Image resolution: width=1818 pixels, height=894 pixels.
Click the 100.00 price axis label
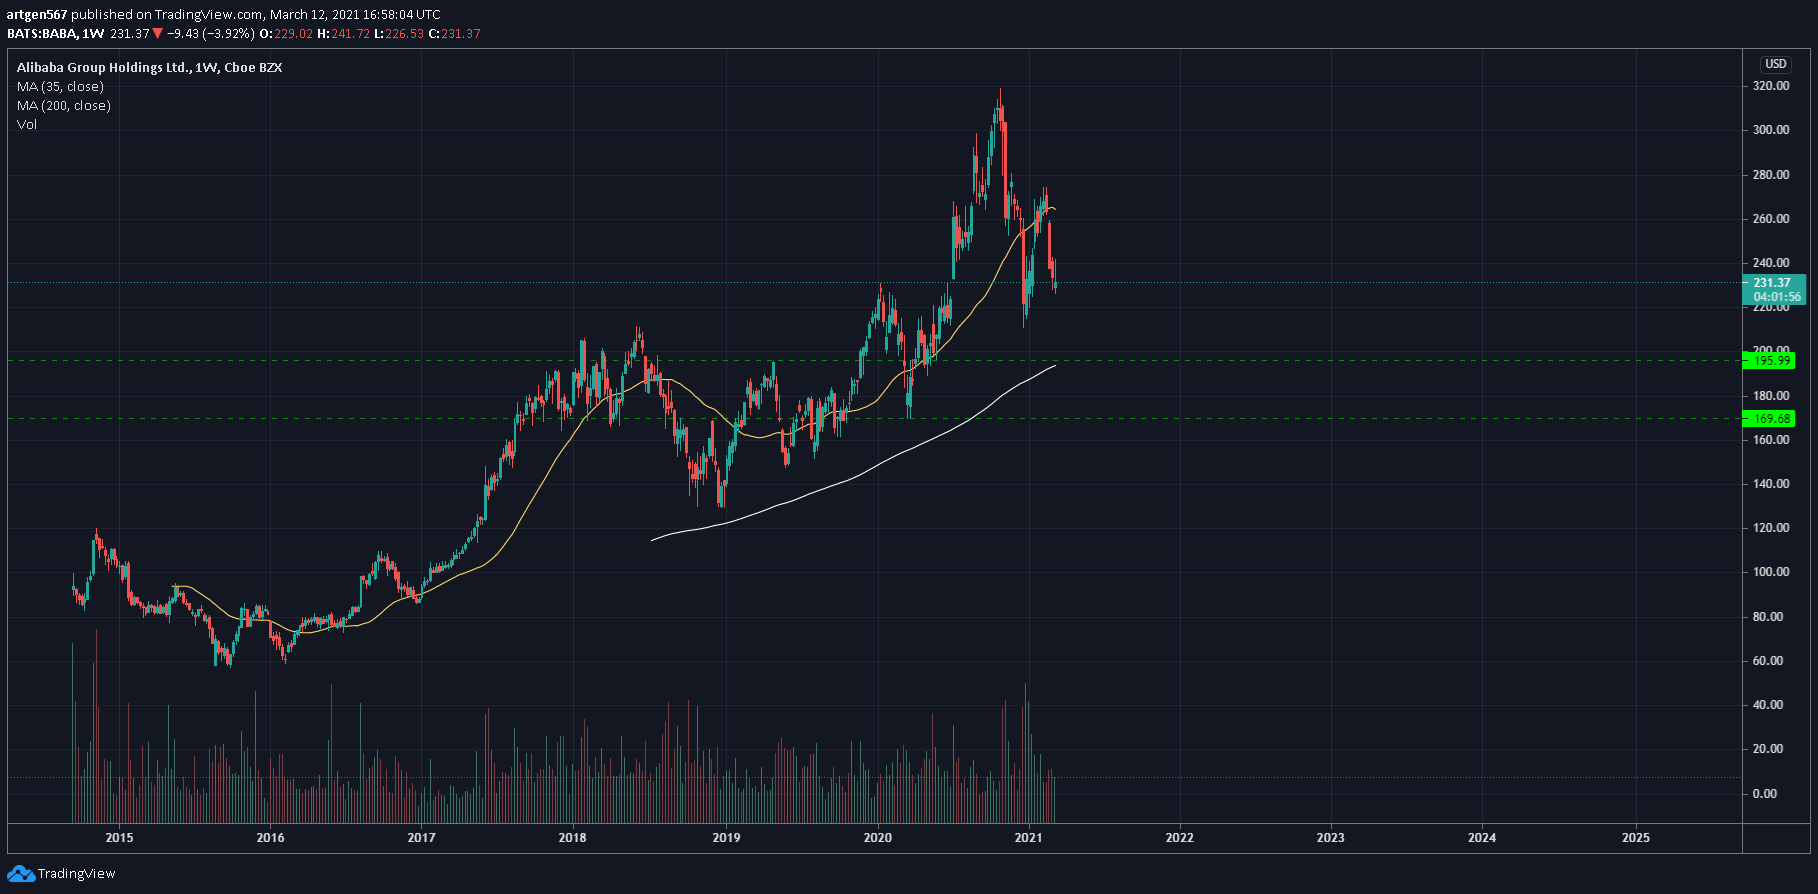point(1771,572)
